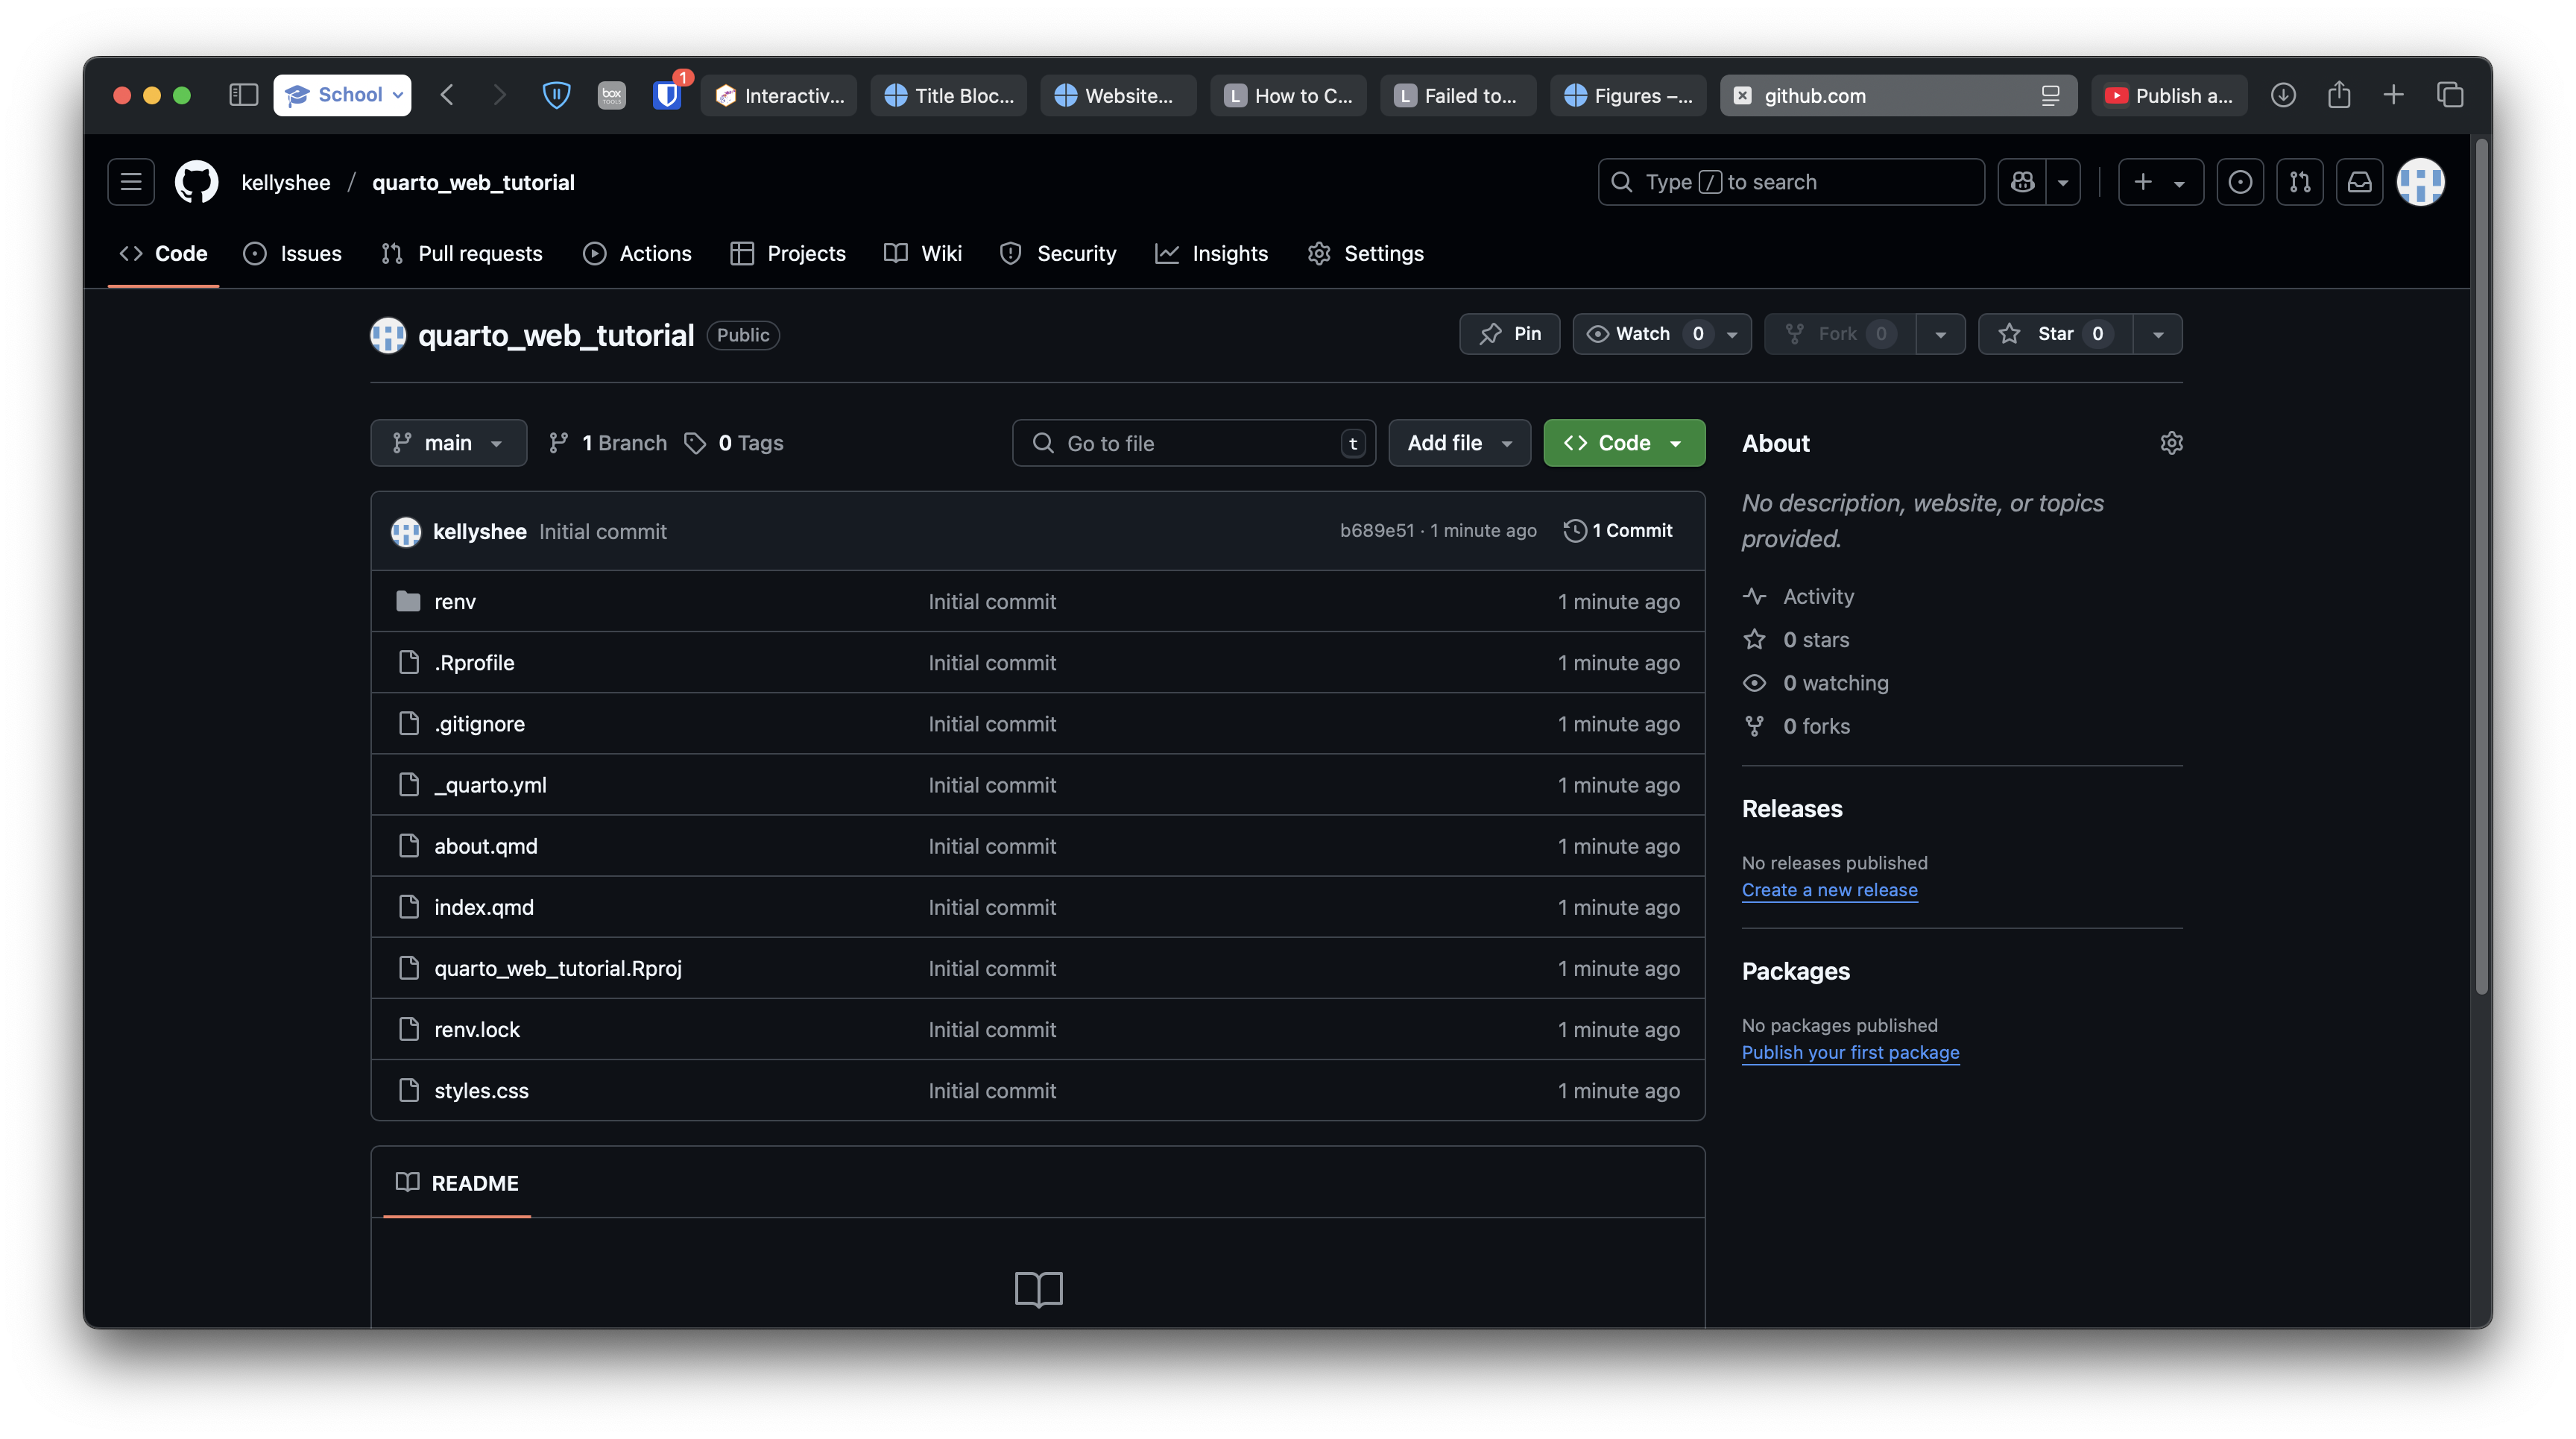Switch to the Insights tab
The height and width of the screenshot is (1439, 2576).
(1212, 253)
